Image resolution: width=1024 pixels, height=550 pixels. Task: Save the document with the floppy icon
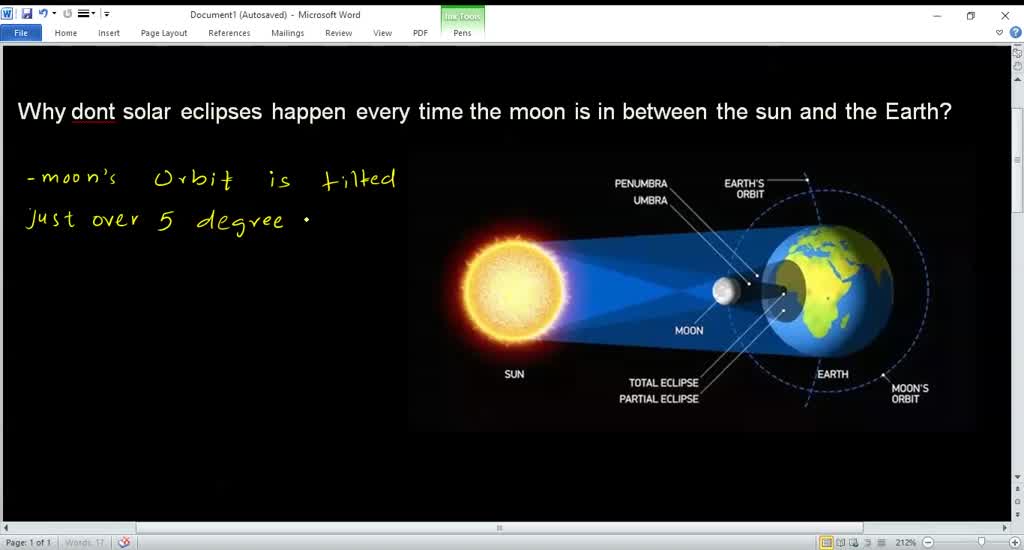click(27, 13)
